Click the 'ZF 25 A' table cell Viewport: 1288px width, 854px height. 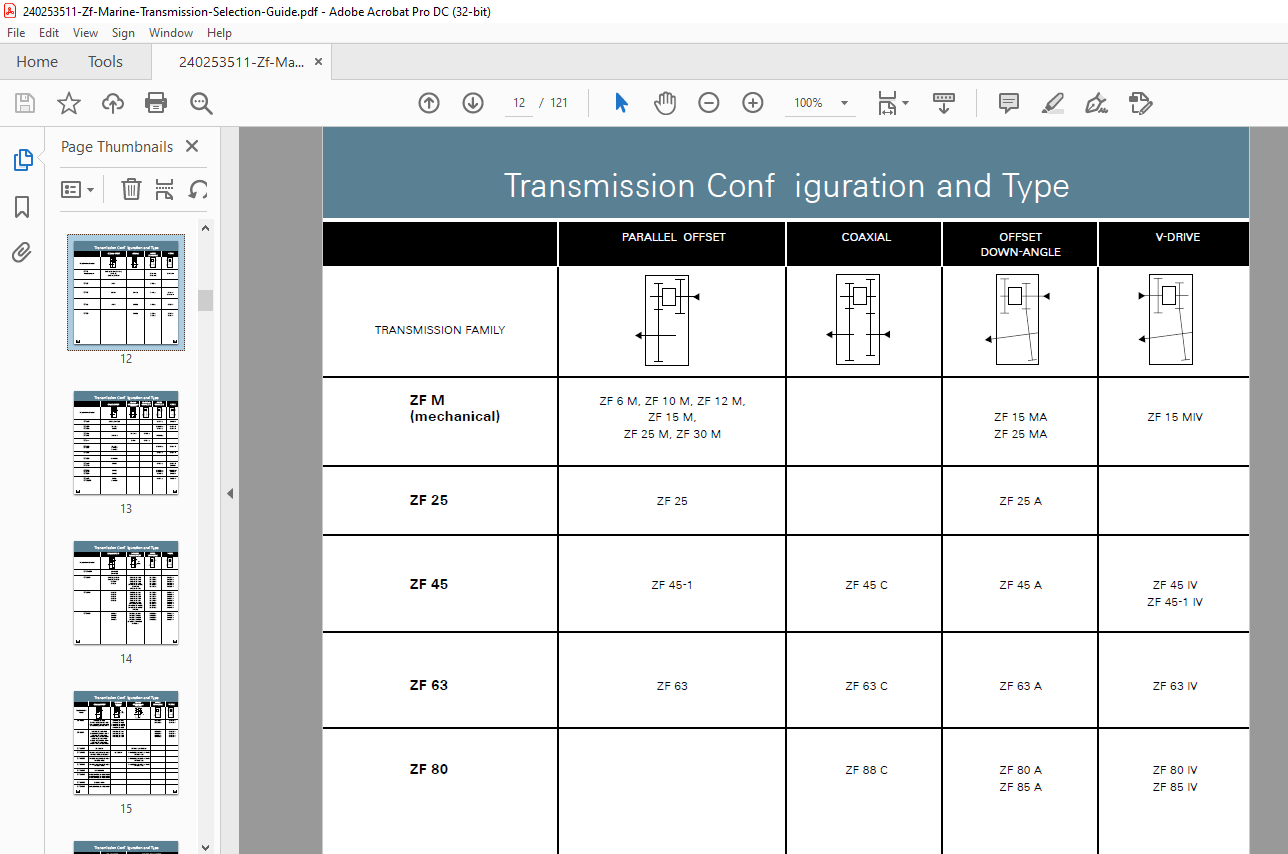pyautogui.click(x=1020, y=501)
